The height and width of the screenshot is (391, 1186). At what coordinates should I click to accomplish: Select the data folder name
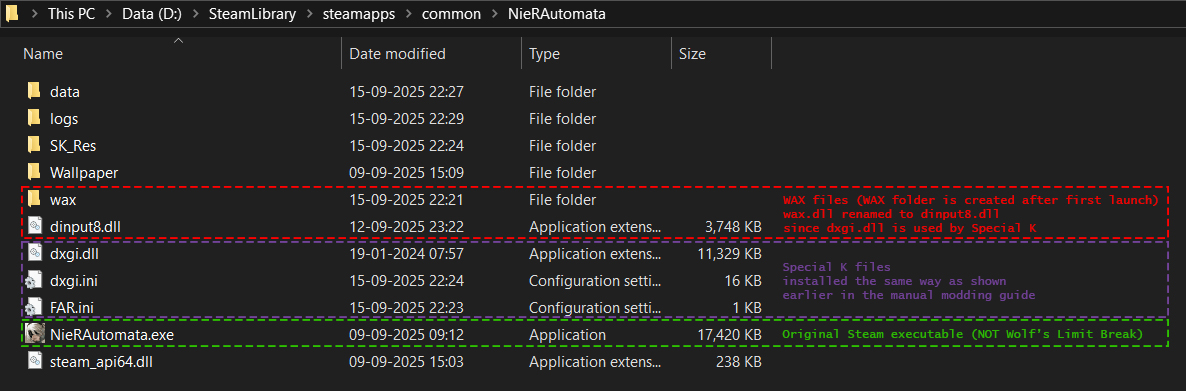(x=65, y=92)
